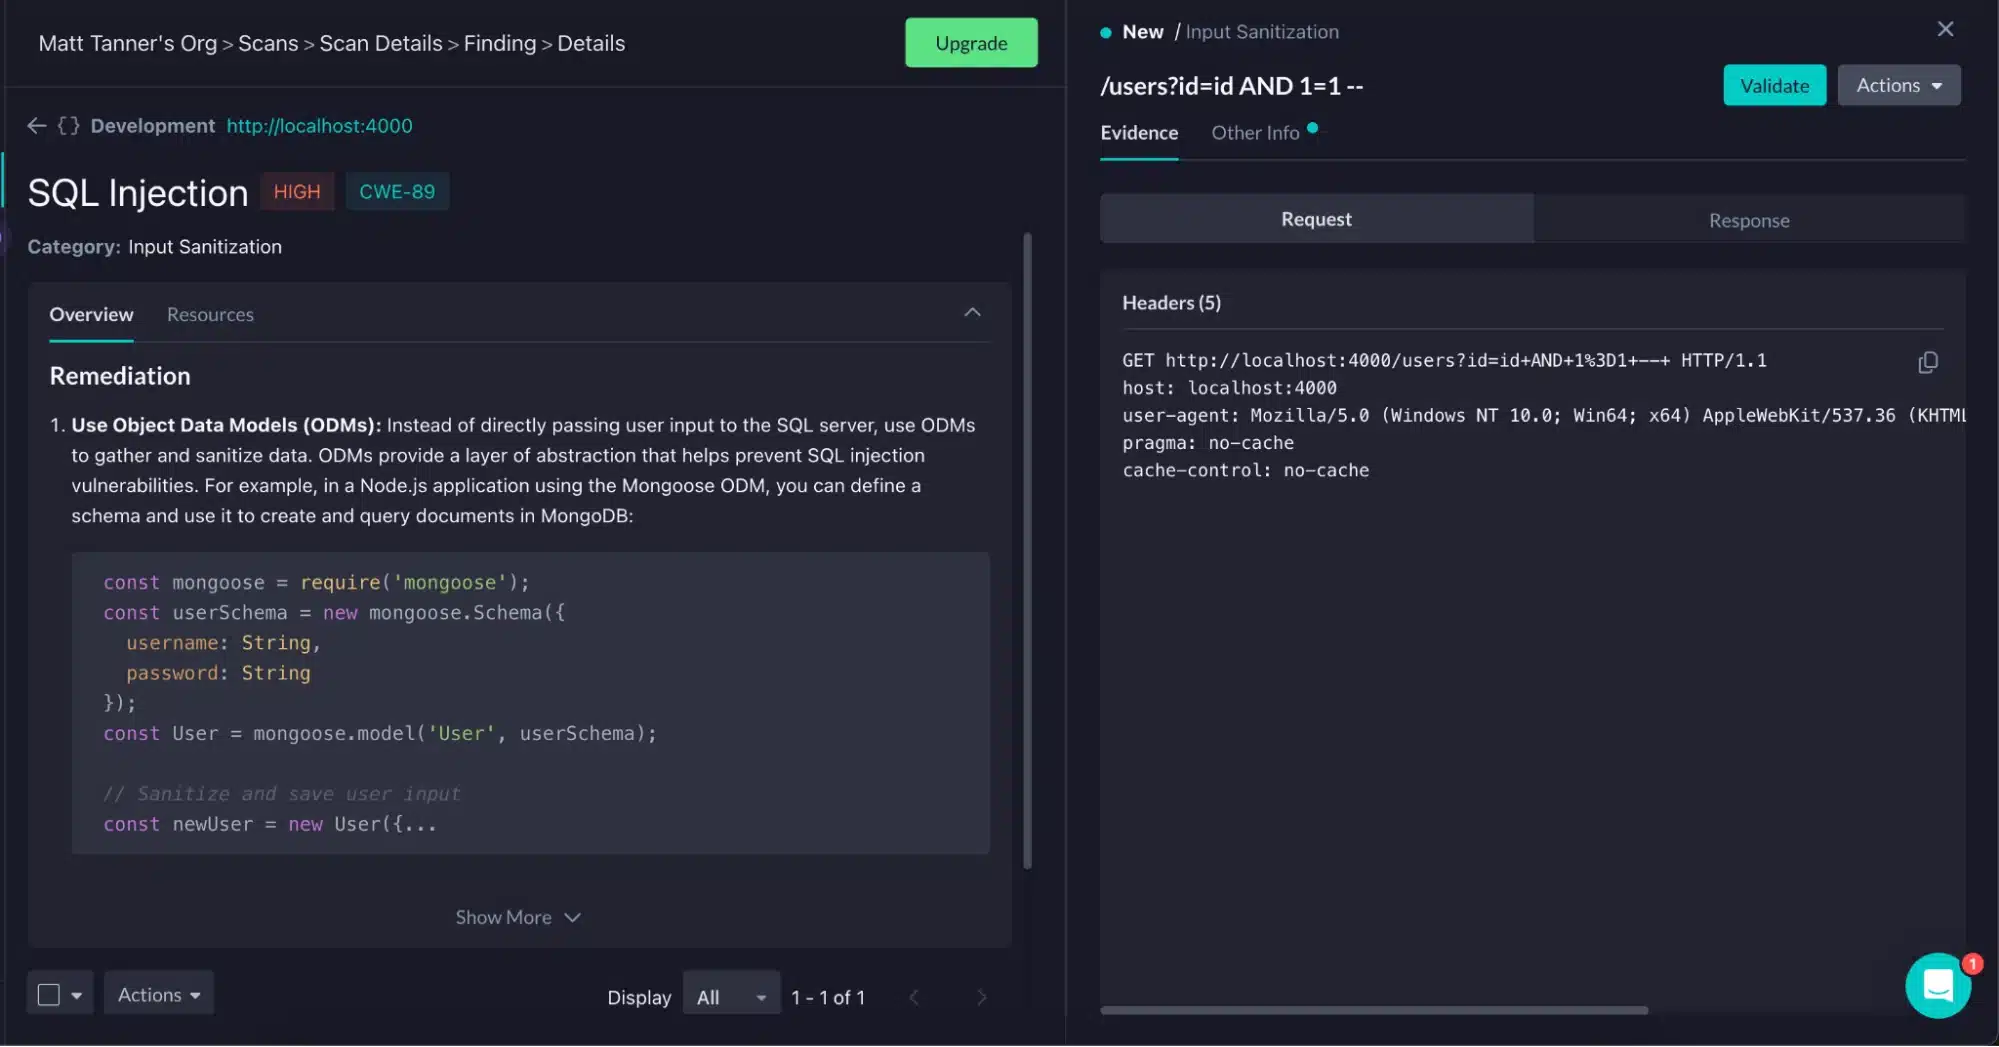Show the Response tab
This screenshot has height=1047, width=1999.
pyautogui.click(x=1748, y=220)
